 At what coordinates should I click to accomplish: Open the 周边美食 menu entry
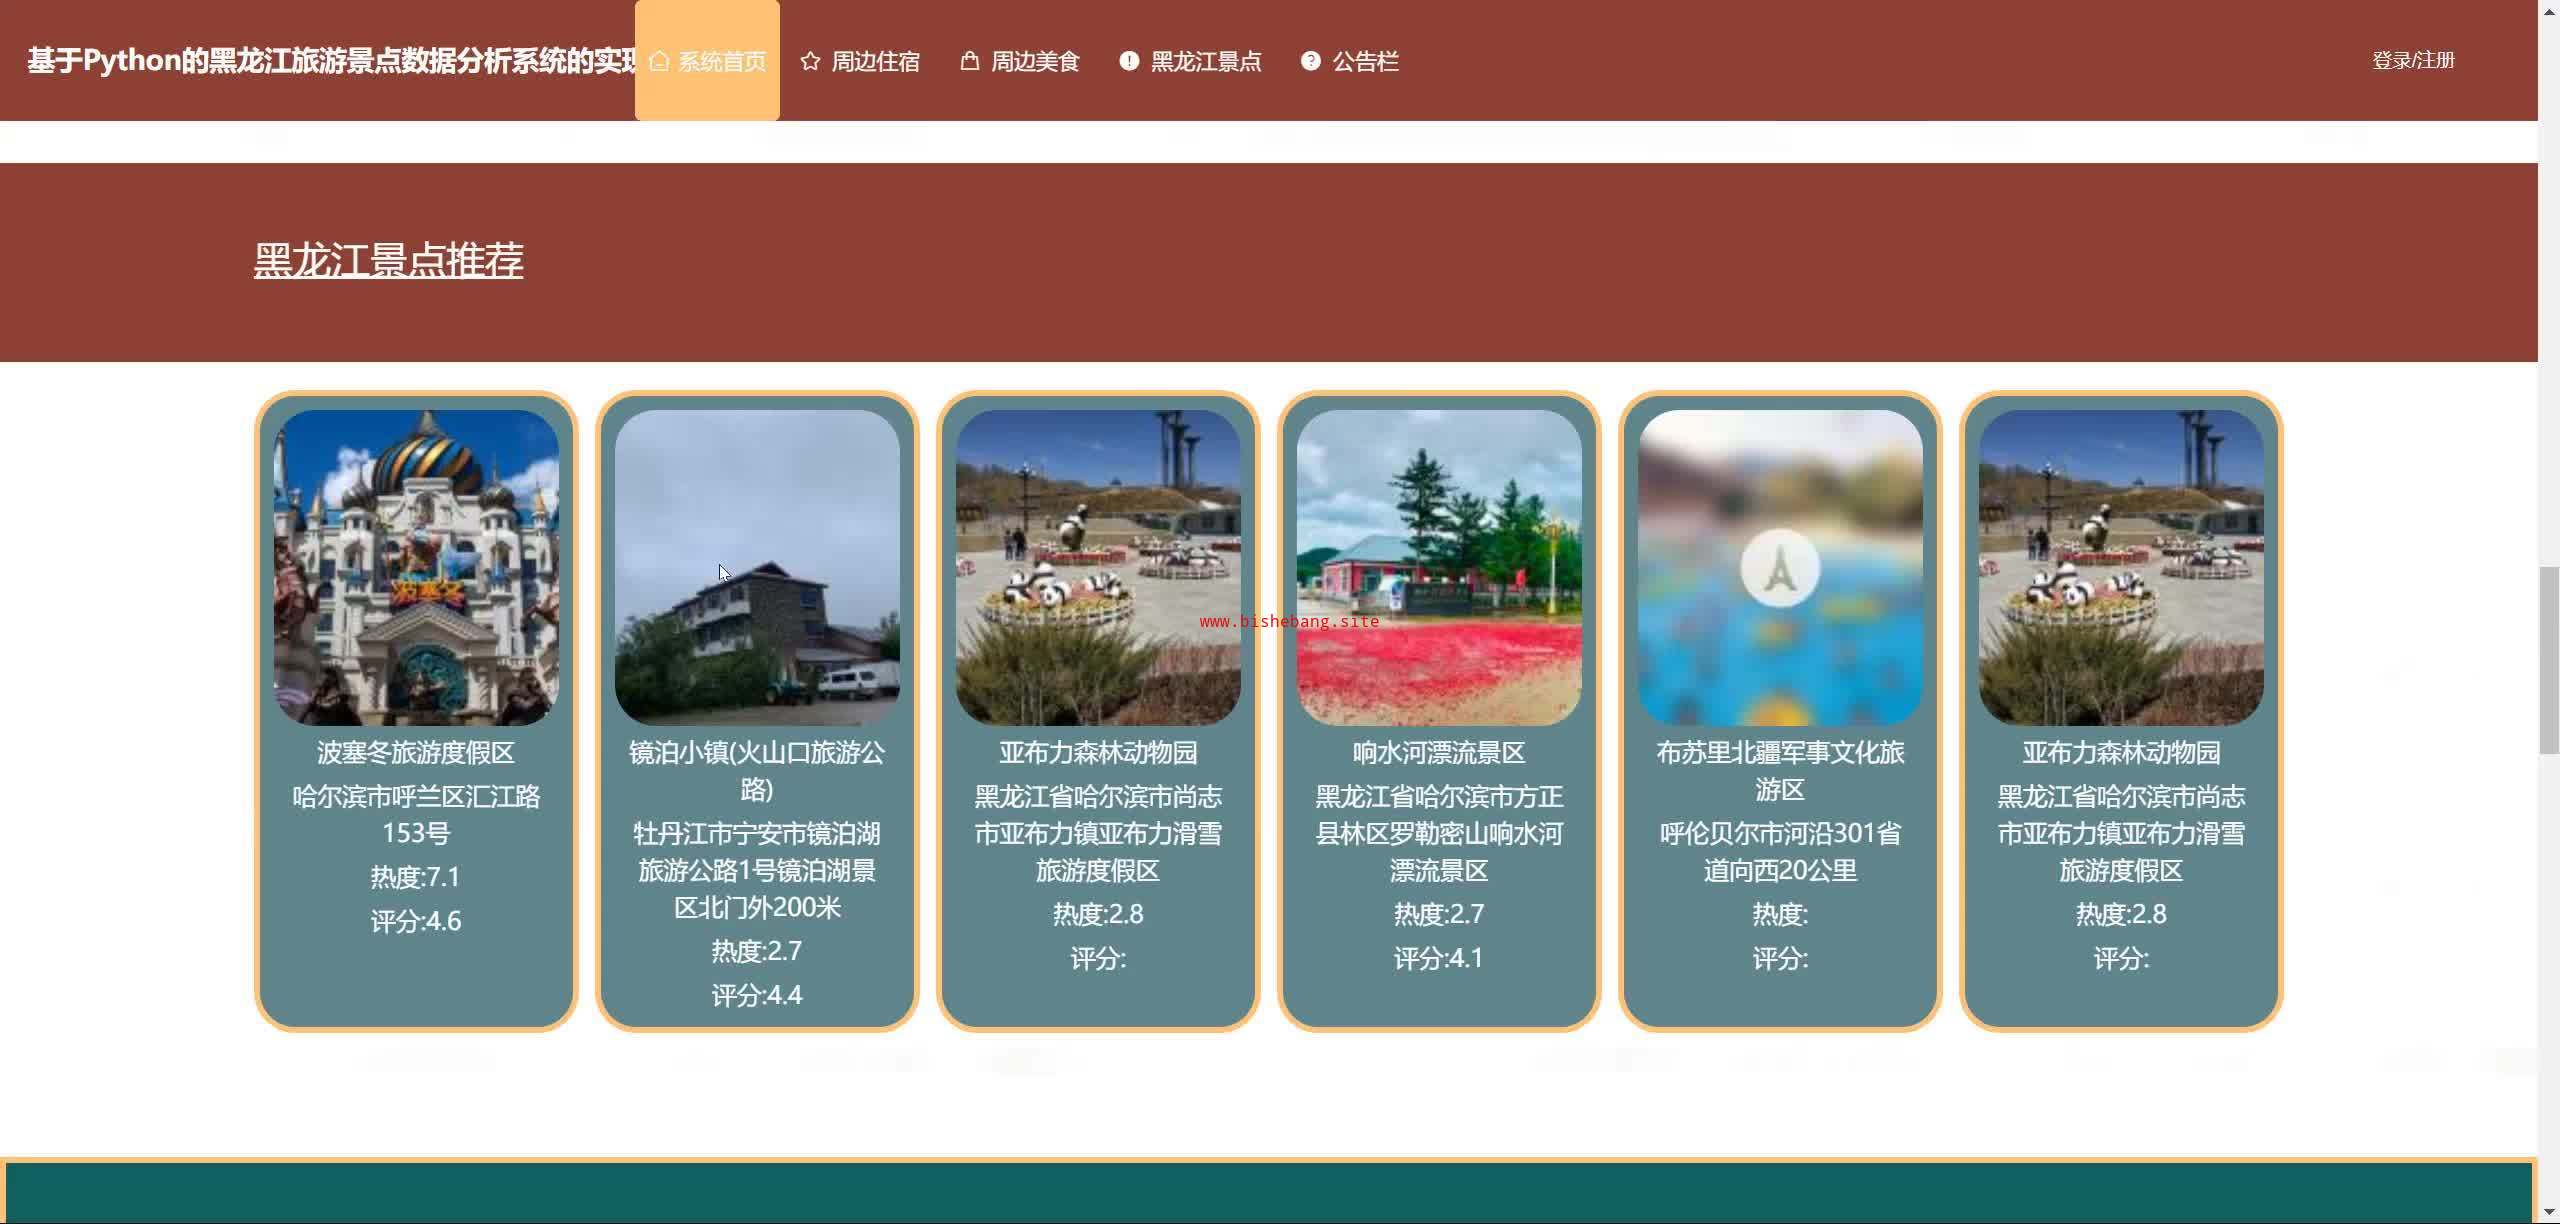click(x=1035, y=61)
